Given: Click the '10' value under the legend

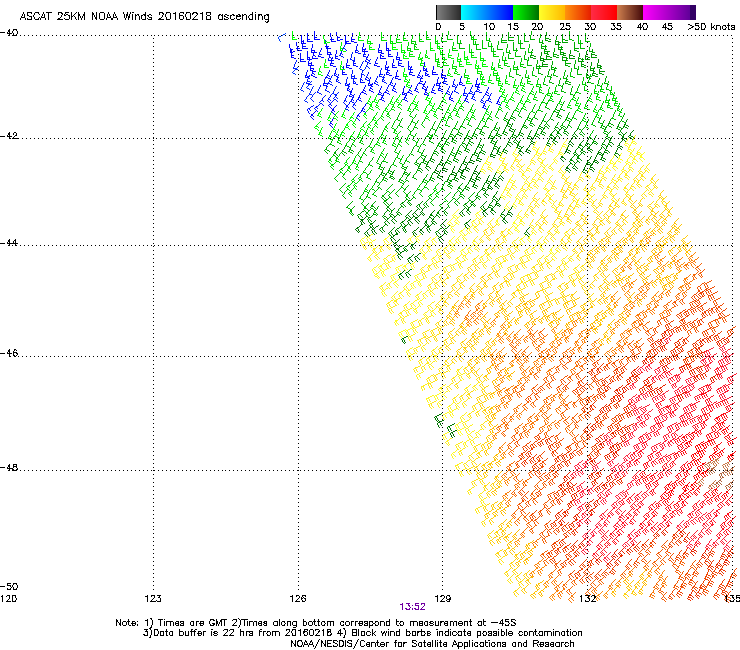Looking at the screenshot, I should point(489,27).
